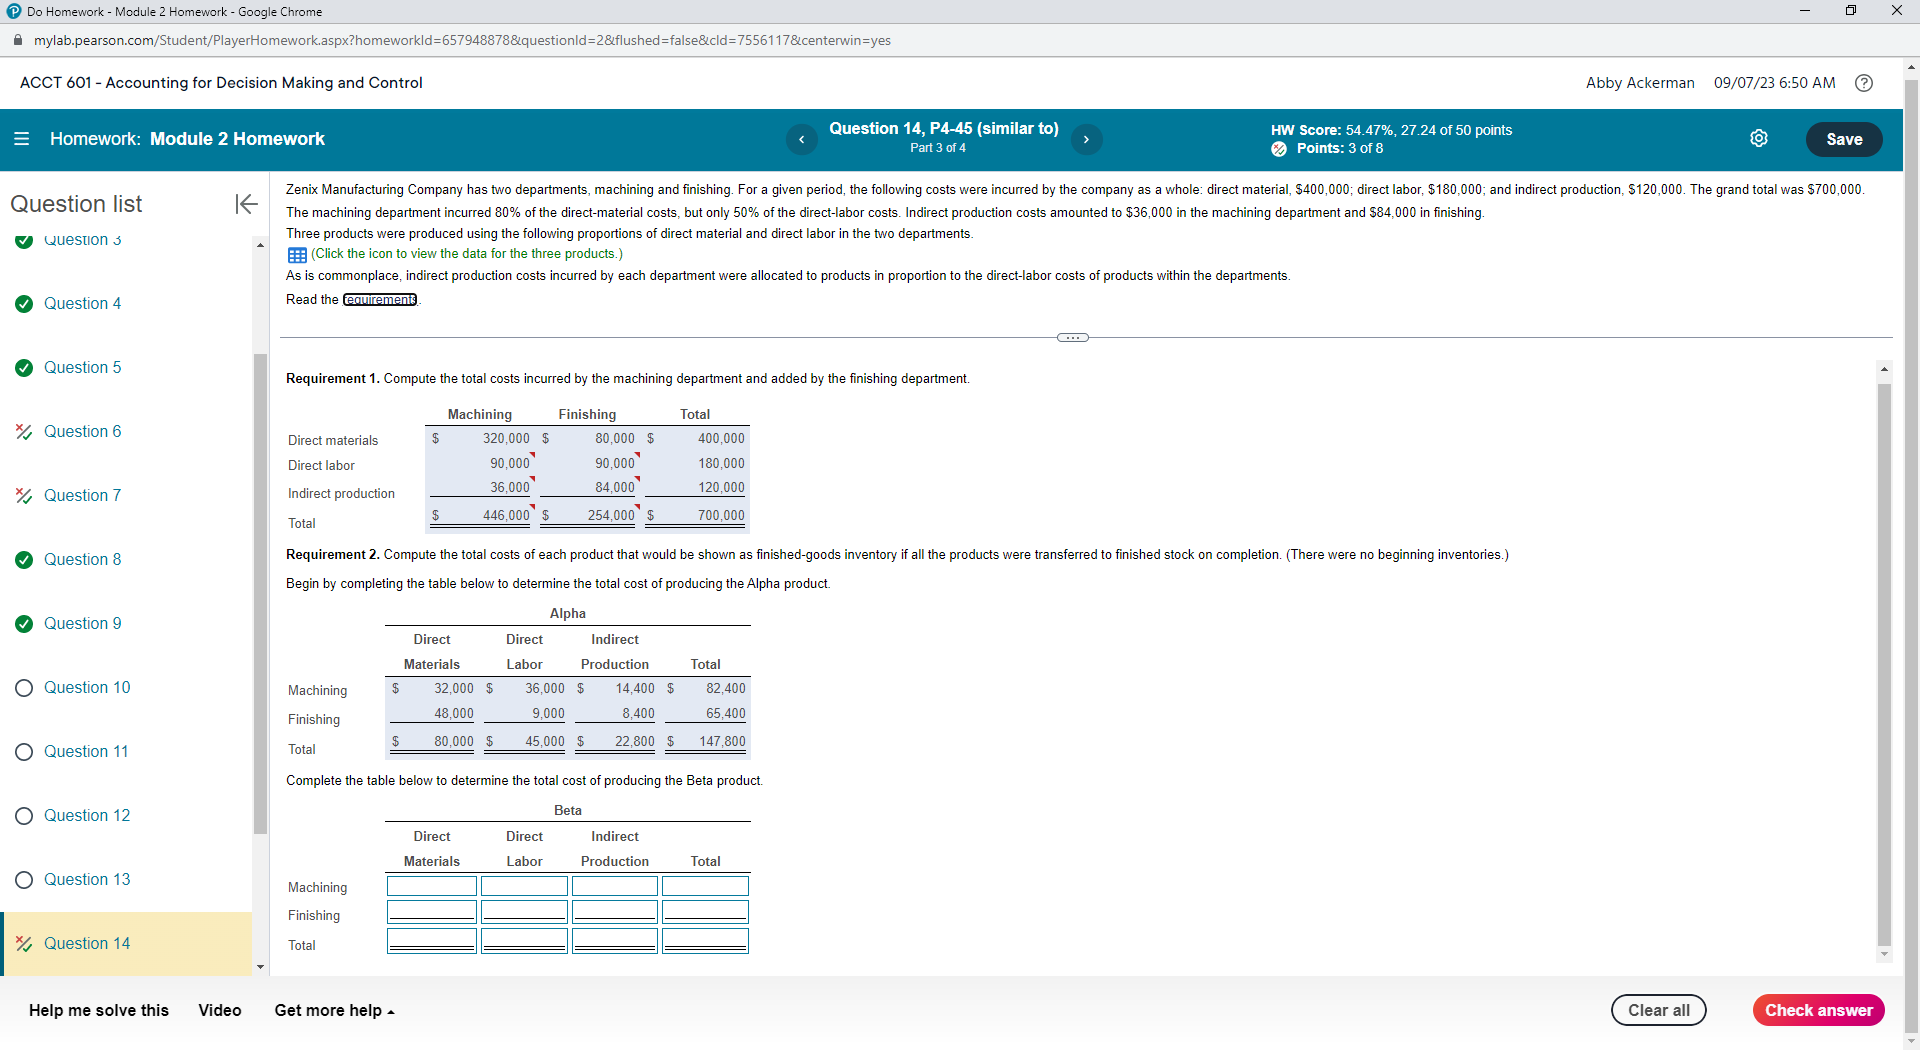
Task: Click the Clear all button
Action: coord(1659,1010)
